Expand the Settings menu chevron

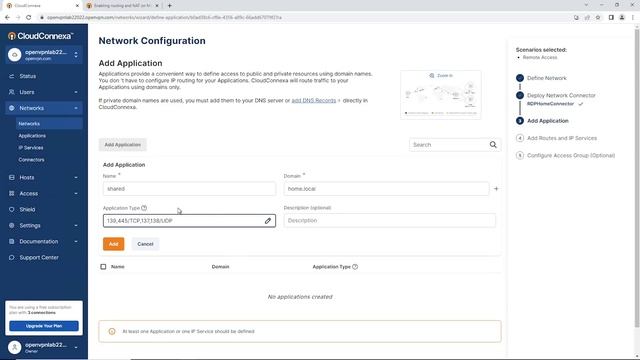tap(76, 225)
